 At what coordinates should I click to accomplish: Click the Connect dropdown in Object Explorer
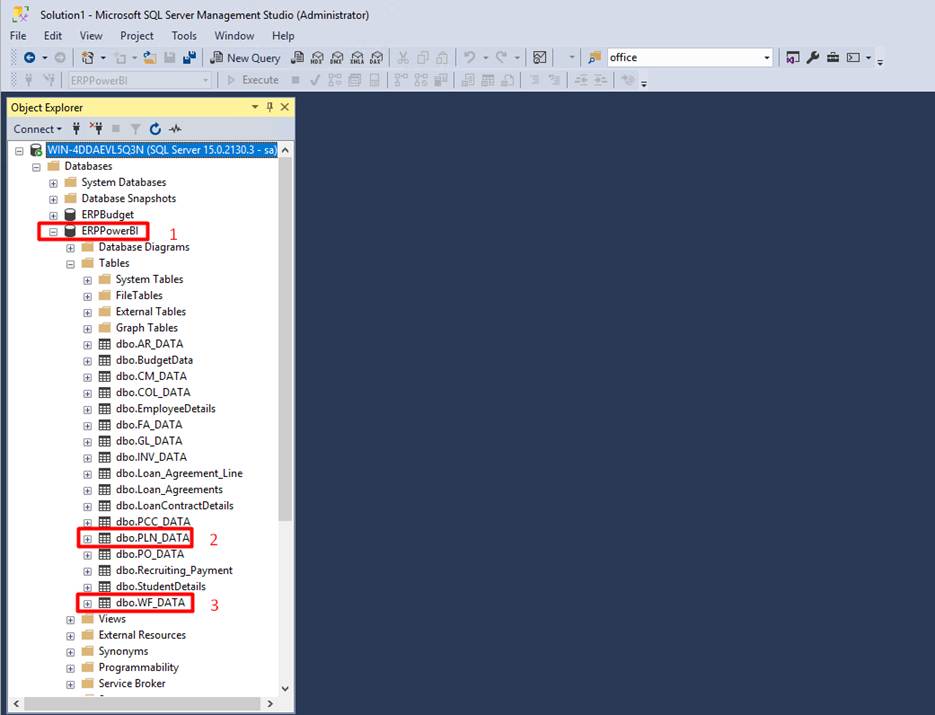tap(38, 129)
